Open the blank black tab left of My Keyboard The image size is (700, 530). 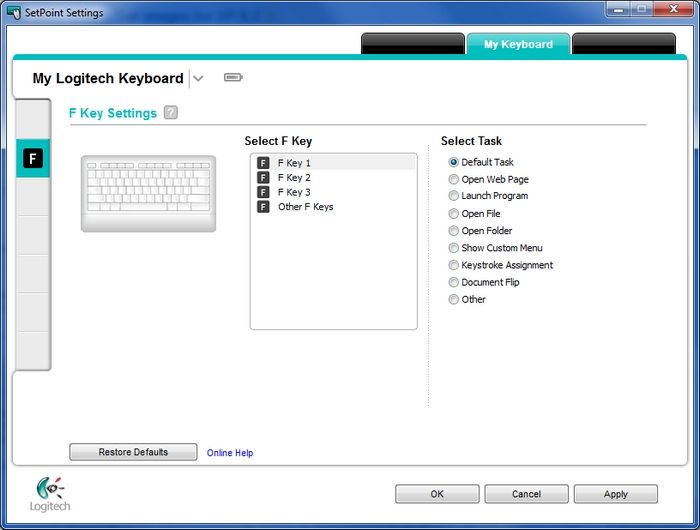pyautogui.click(x=412, y=44)
